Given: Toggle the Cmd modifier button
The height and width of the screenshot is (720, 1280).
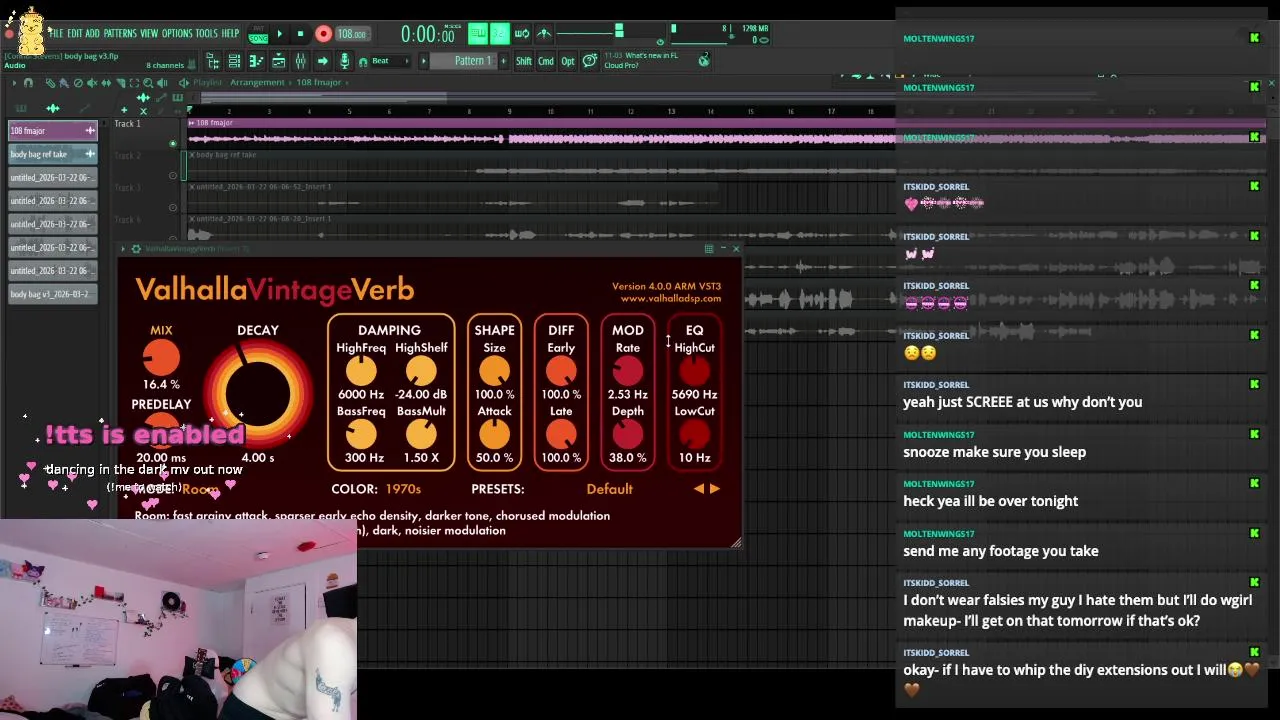Looking at the screenshot, I should [x=546, y=61].
